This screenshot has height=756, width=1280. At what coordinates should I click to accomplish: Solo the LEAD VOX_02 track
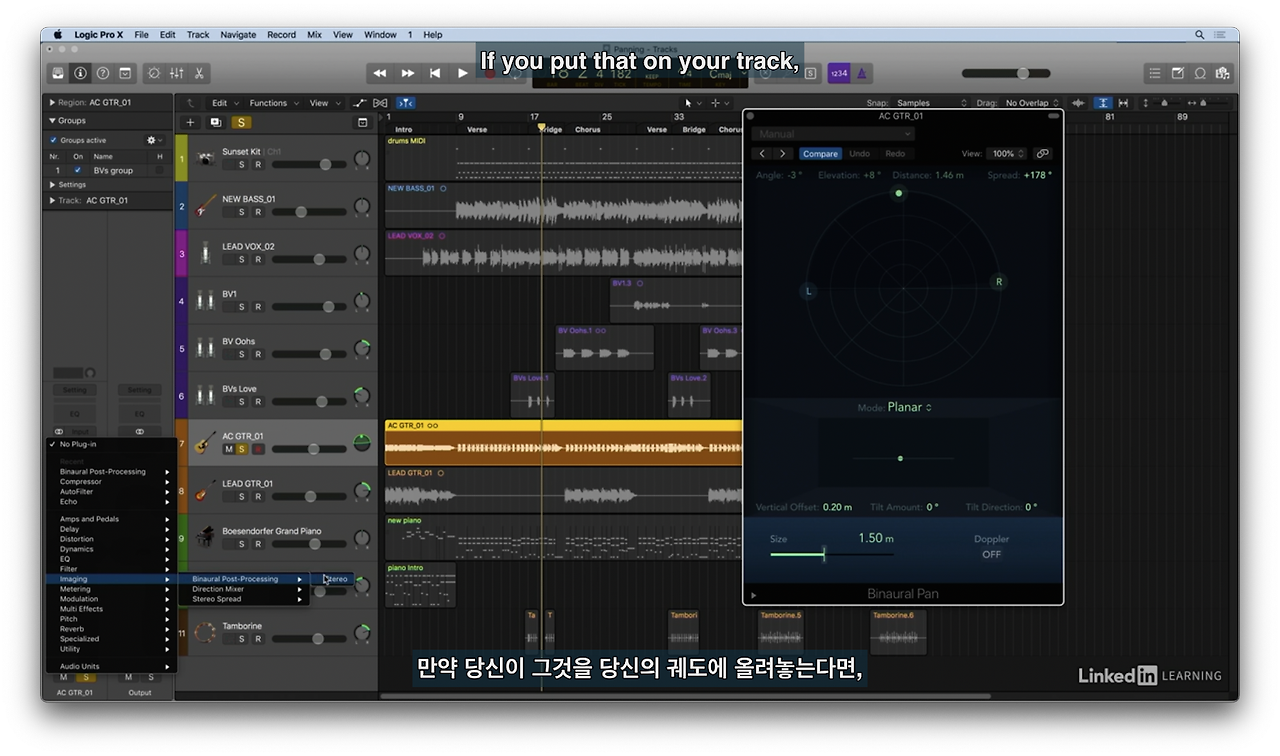coord(241,260)
